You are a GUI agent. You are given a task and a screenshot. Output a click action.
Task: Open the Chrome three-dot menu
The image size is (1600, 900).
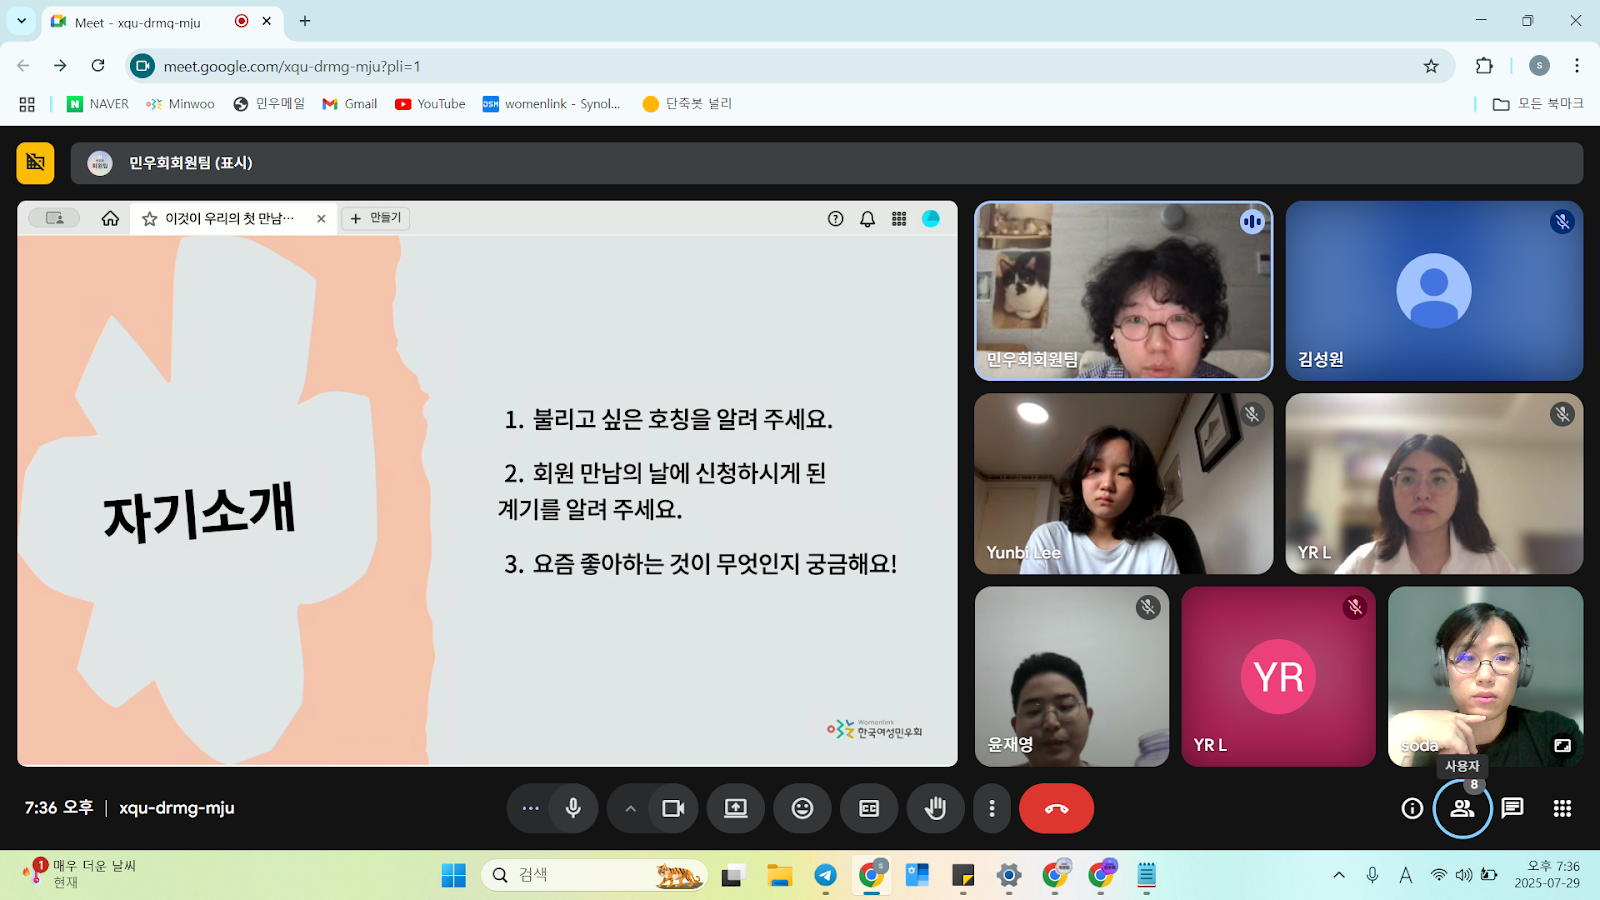pyautogui.click(x=1577, y=66)
